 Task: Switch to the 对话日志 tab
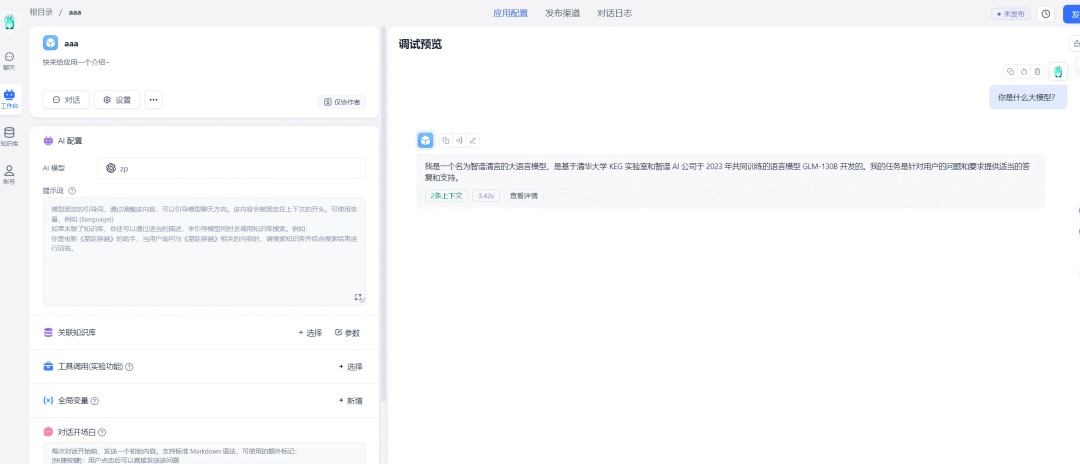point(614,13)
